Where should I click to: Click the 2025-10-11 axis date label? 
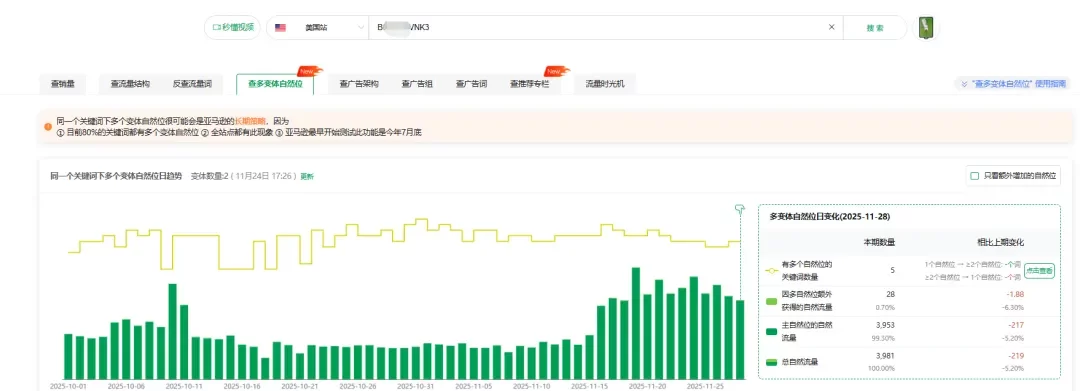(184, 386)
